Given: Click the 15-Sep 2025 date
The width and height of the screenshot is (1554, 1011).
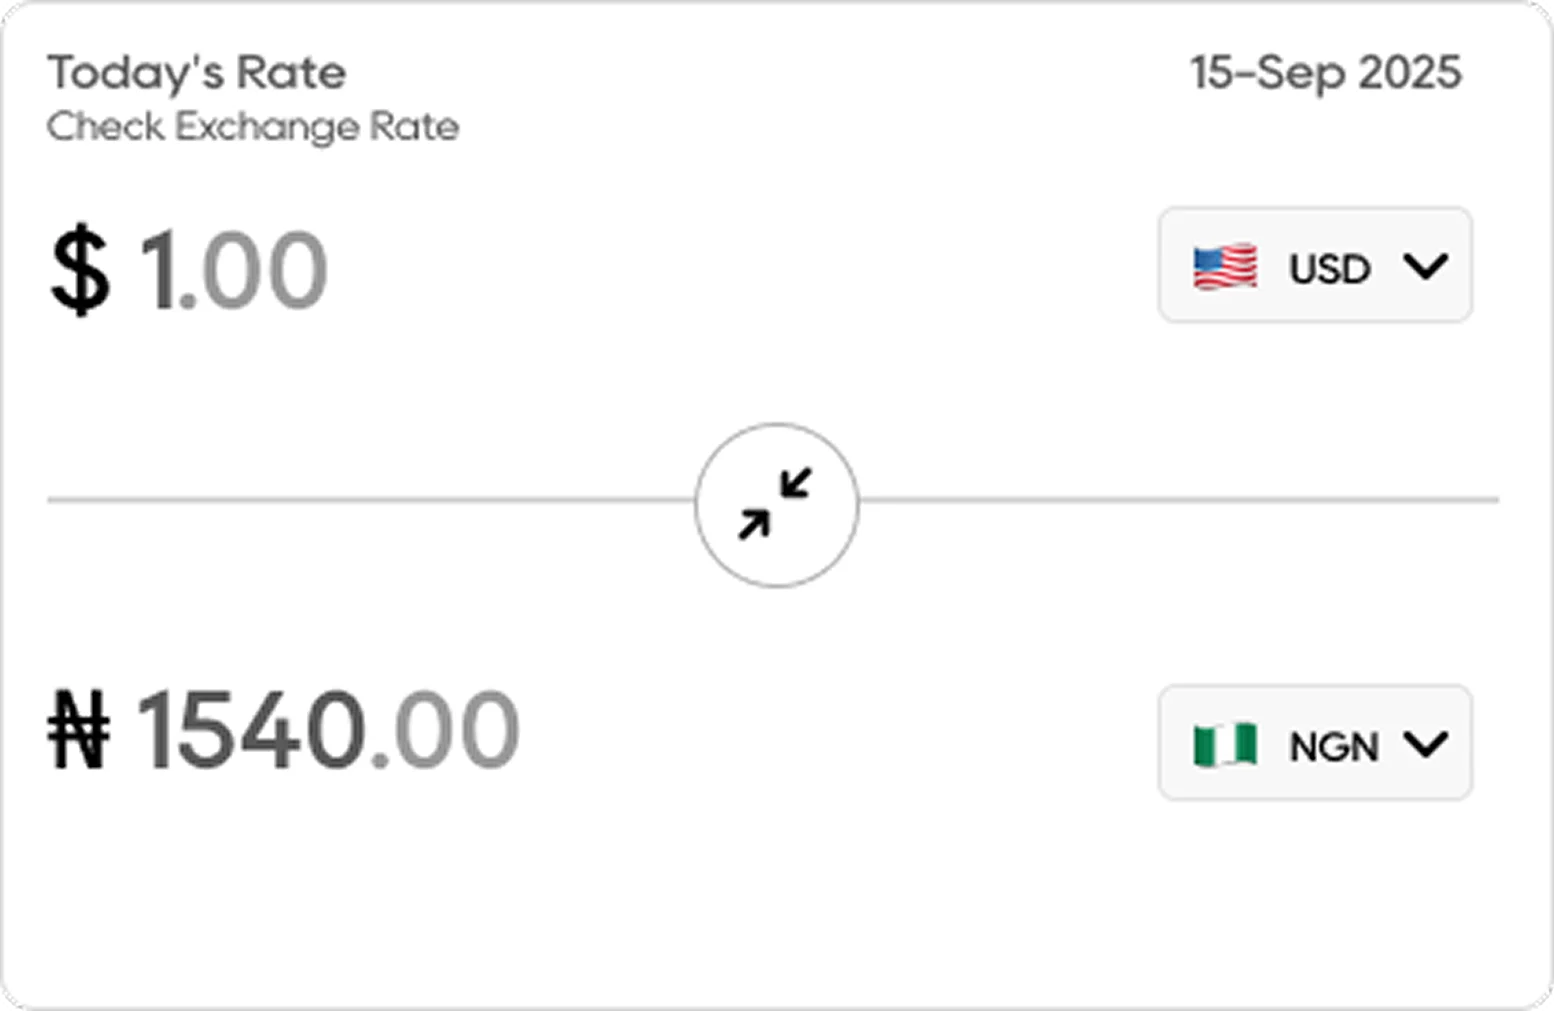Looking at the screenshot, I should click(1325, 73).
